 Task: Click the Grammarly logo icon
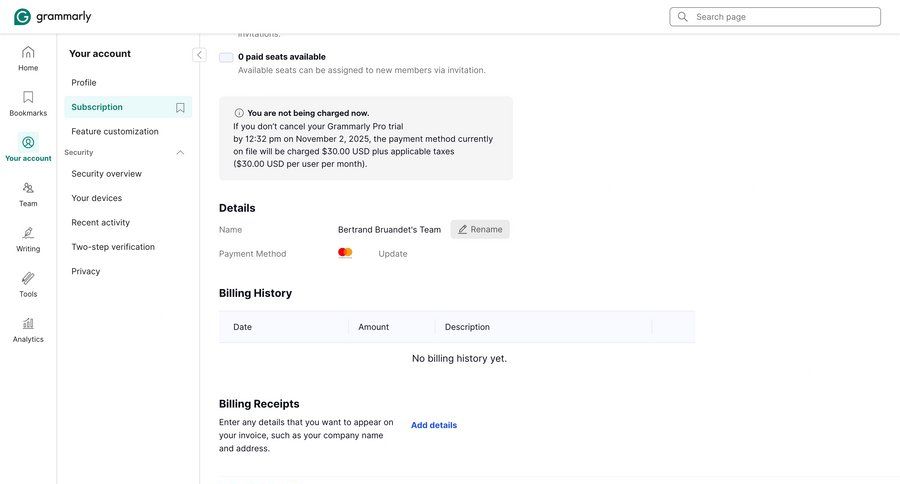pos(22,17)
